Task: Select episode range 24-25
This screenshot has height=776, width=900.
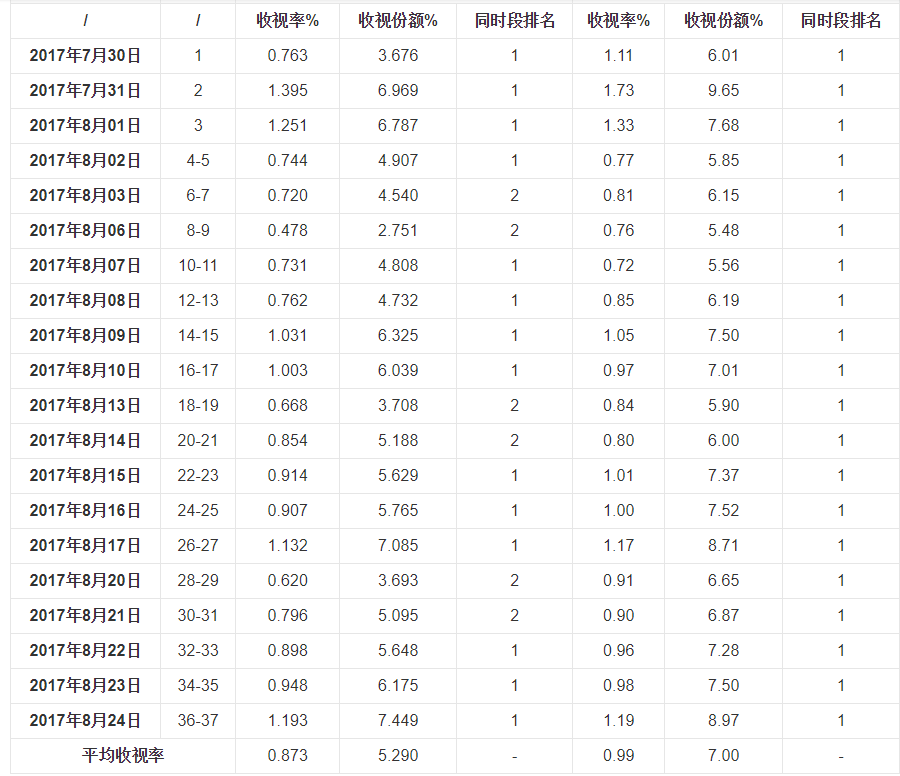Action: coord(198,511)
